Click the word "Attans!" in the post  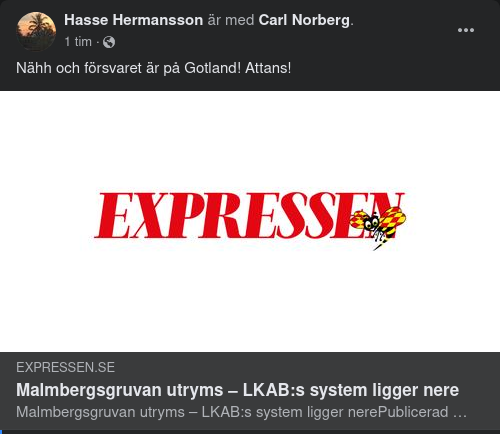tap(268, 68)
